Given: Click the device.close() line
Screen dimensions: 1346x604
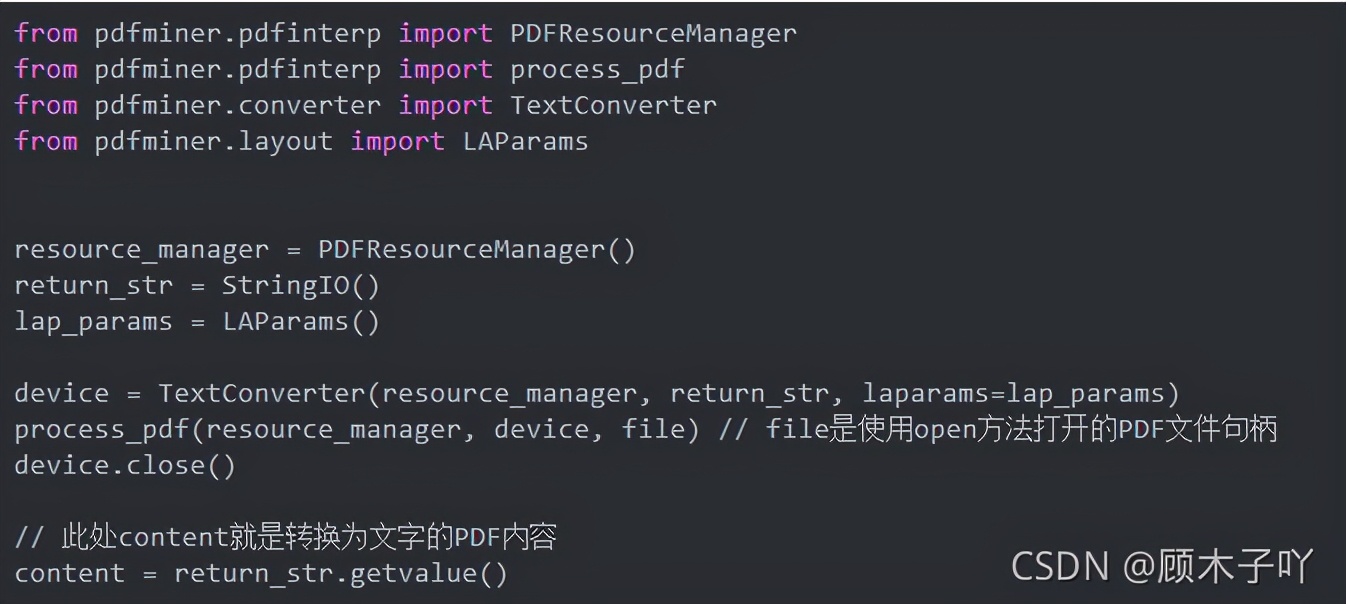Looking at the screenshot, I should pos(125,465).
